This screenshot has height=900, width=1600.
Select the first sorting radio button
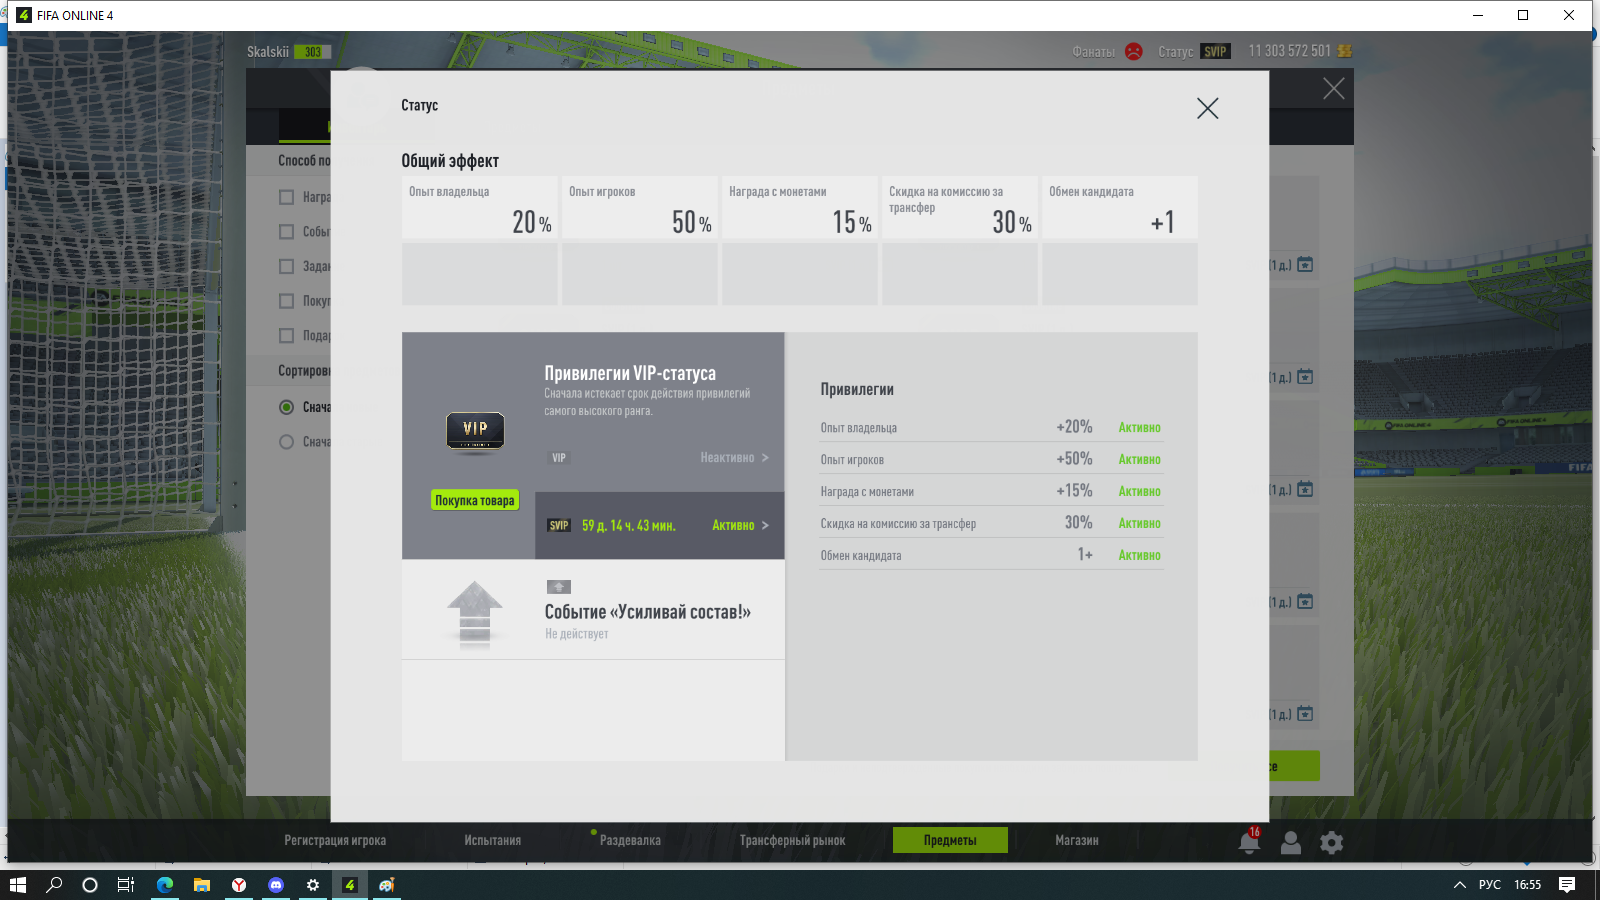(x=287, y=407)
